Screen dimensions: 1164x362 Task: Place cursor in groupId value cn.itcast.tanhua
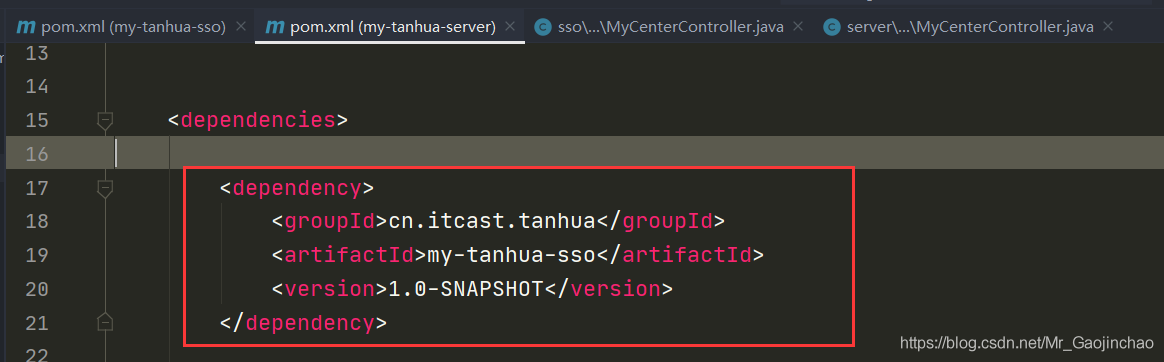click(x=492, y=221)
